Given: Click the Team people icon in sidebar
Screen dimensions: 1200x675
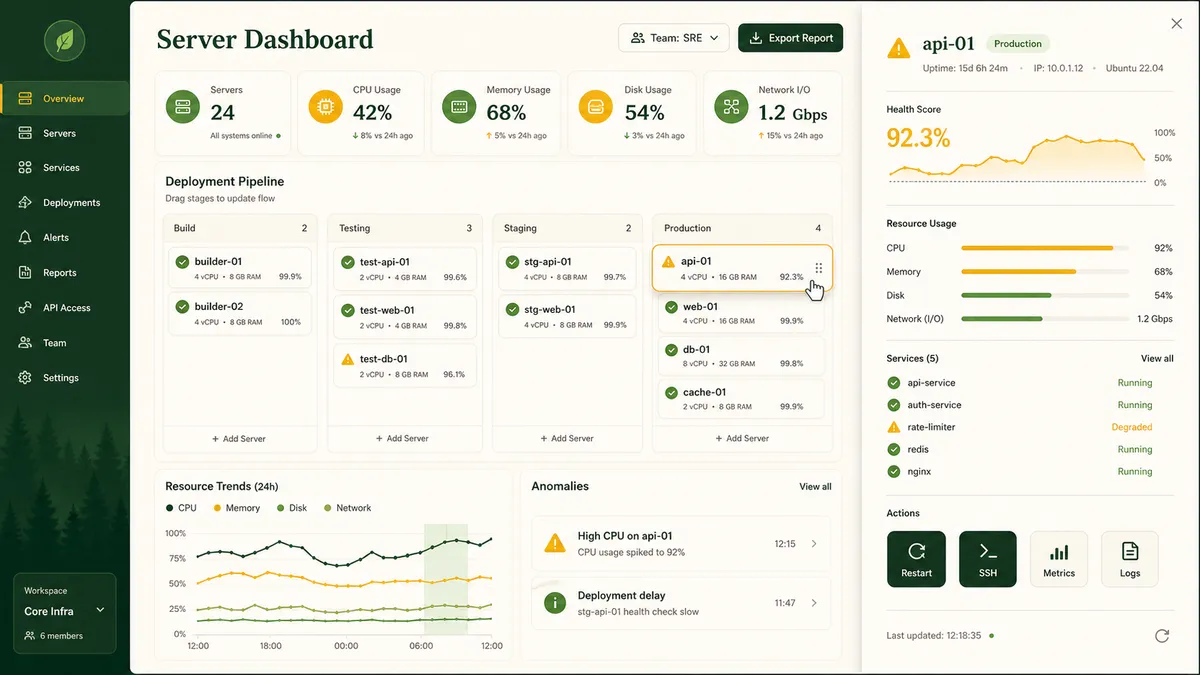Looking at the screenshot, I should coord(25,343).
